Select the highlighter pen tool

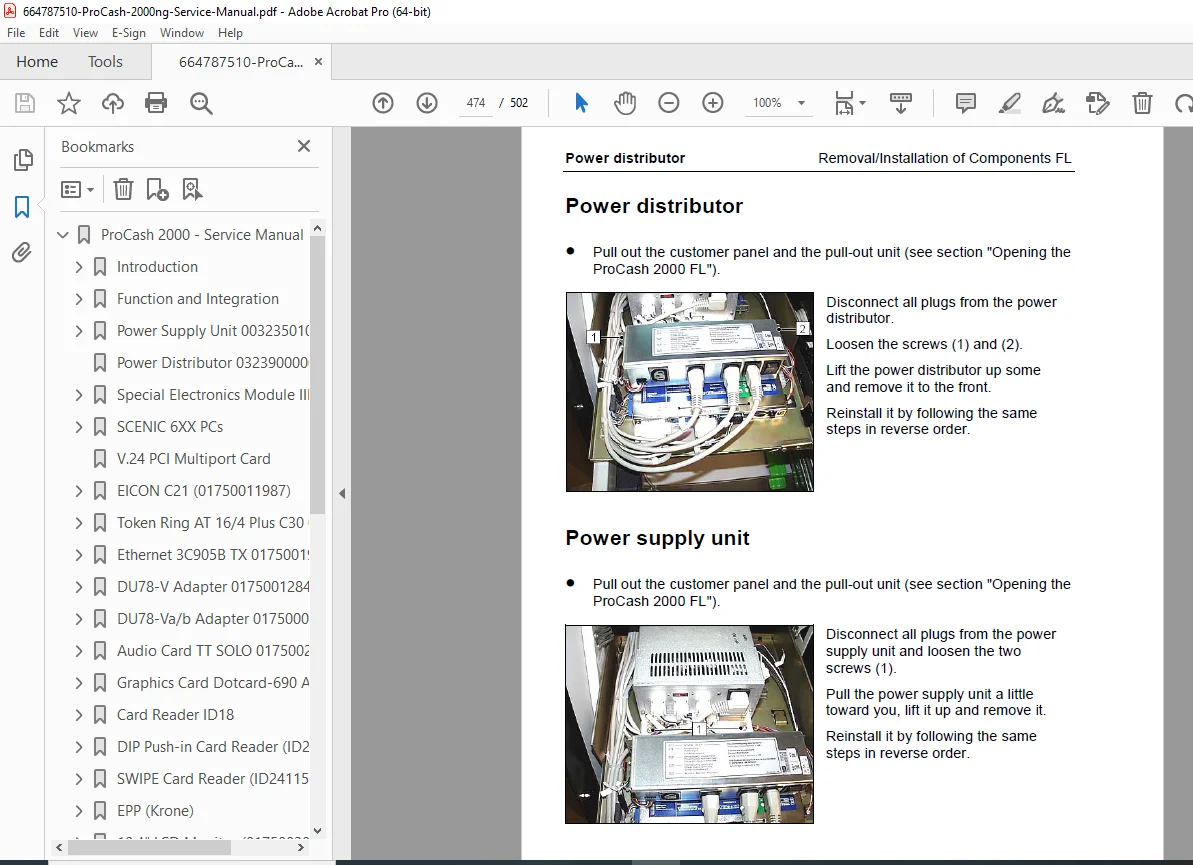click(1010, 103)
